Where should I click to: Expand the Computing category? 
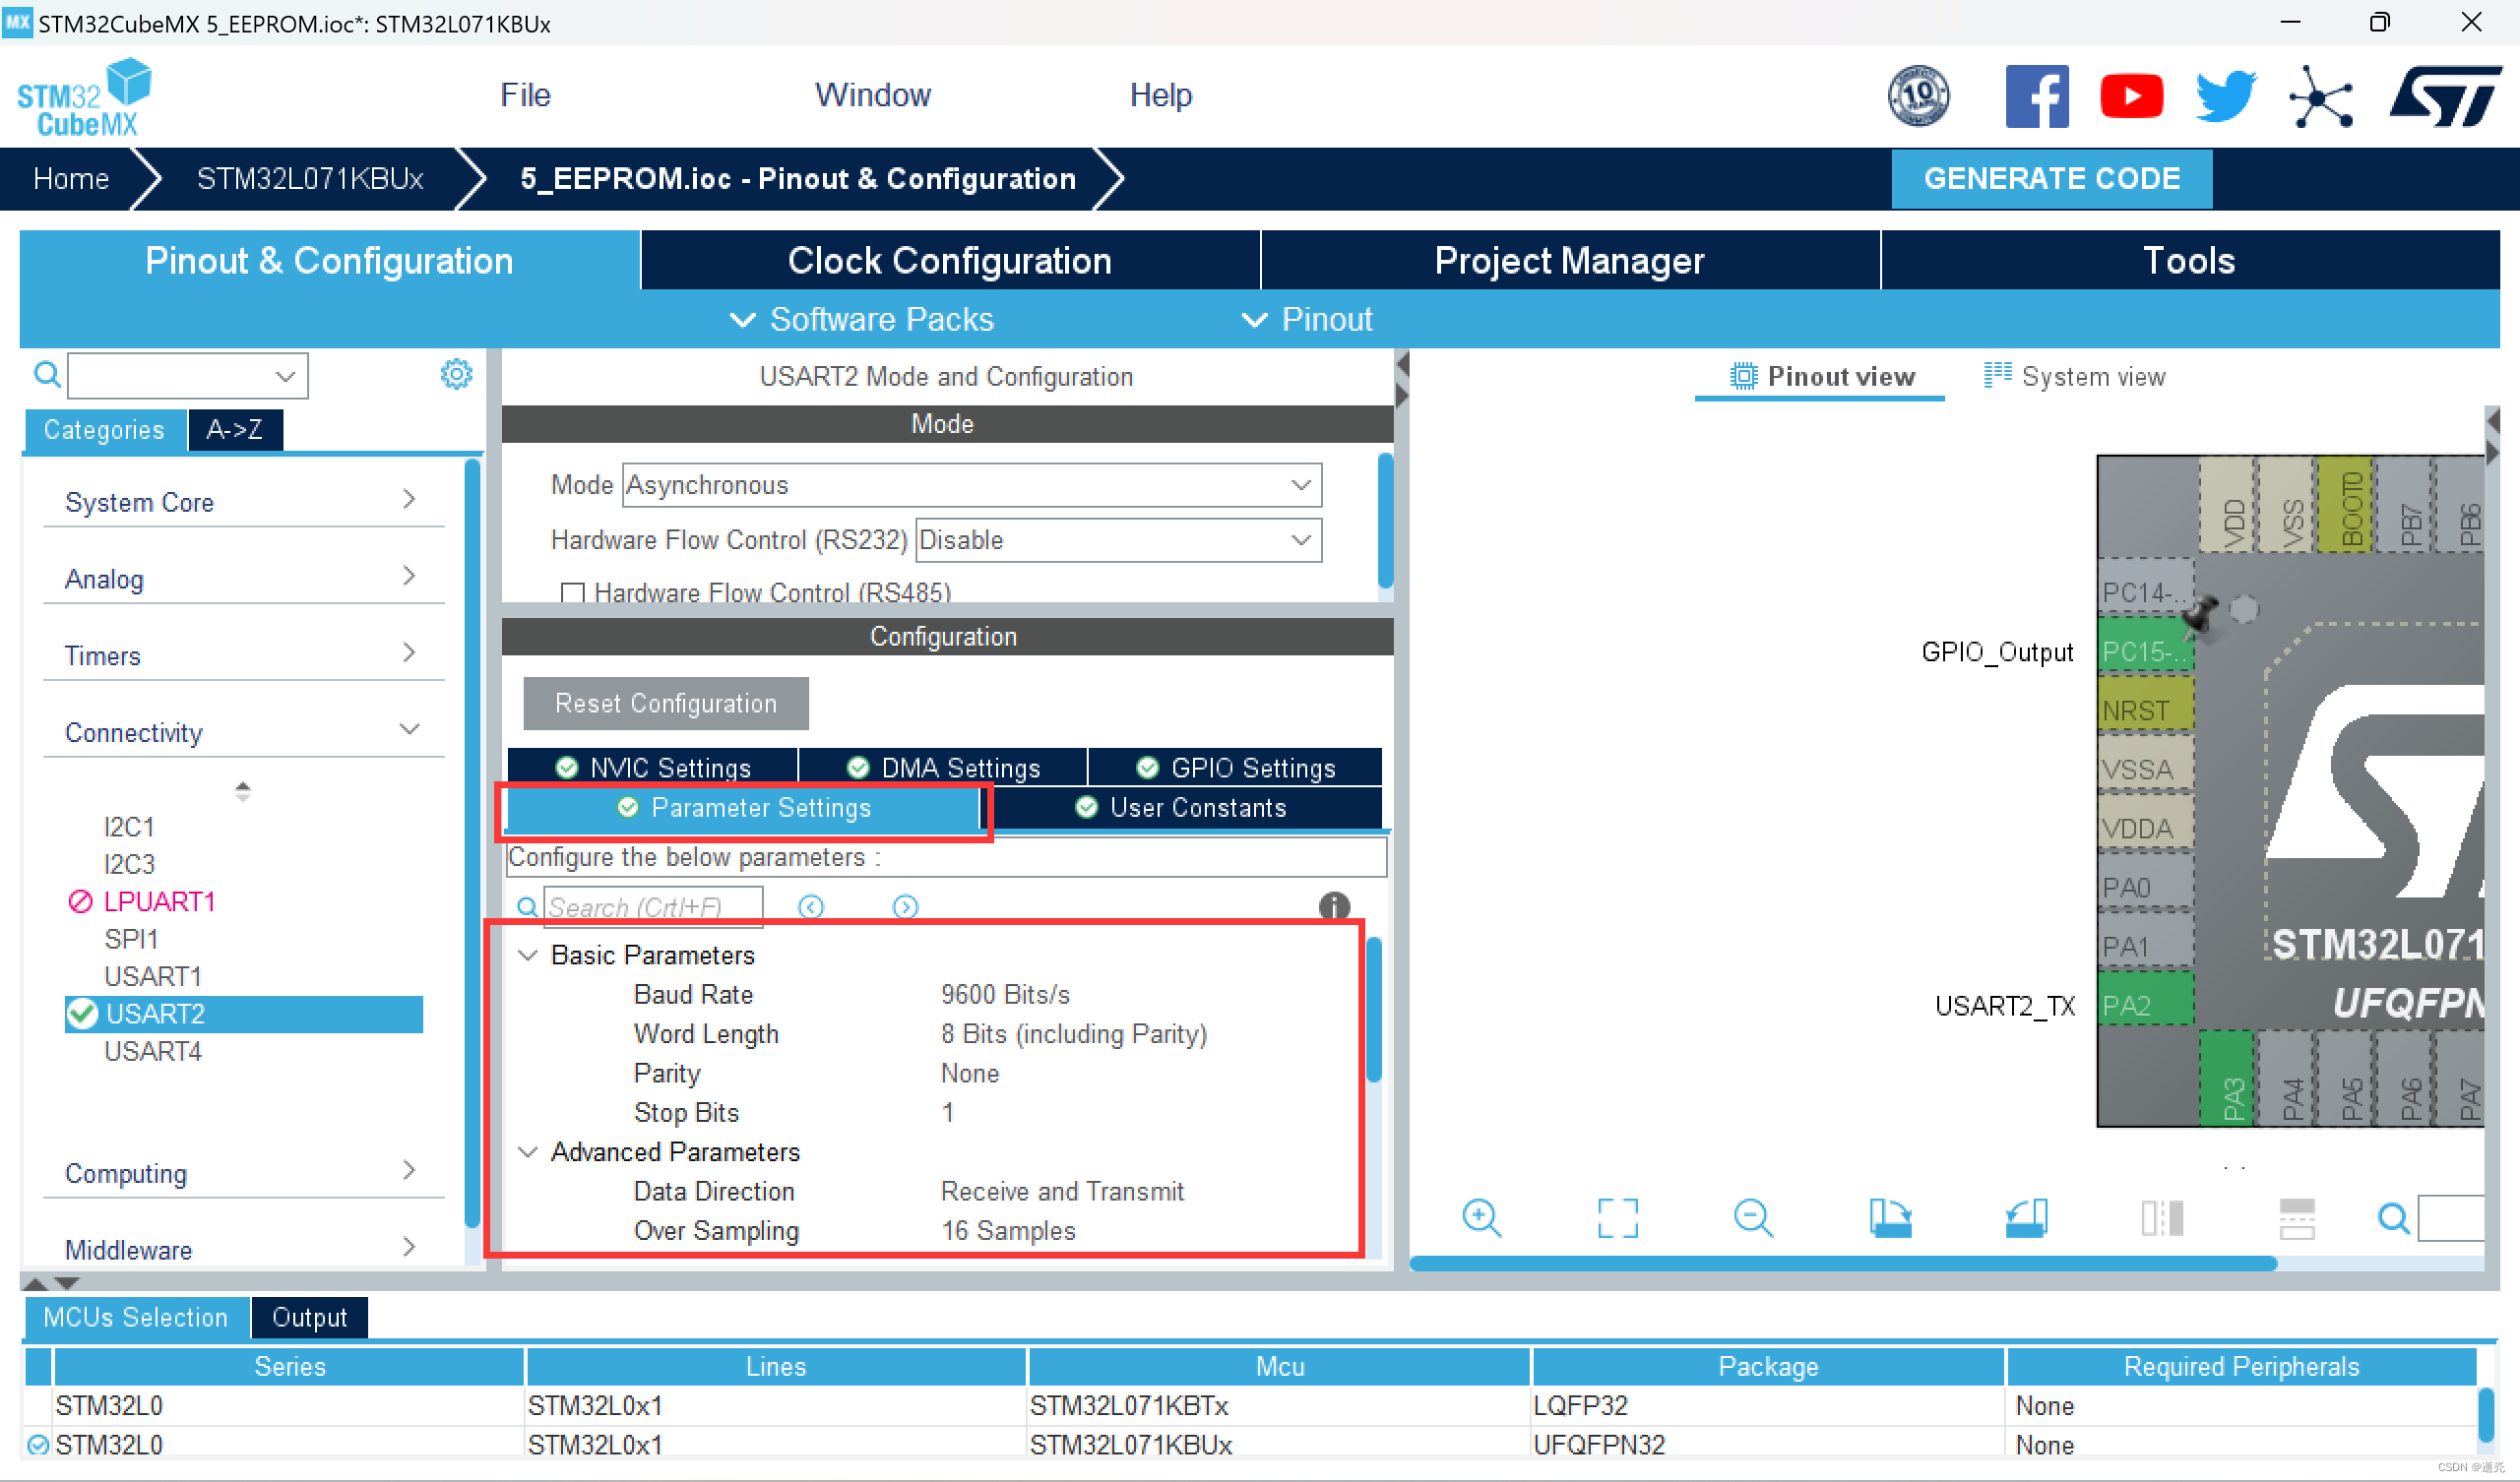pos(244,1173)
